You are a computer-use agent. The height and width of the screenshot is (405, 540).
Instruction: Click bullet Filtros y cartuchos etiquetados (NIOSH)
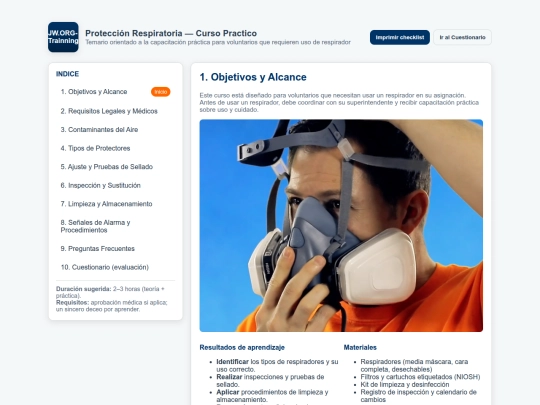[x=420, y=377]
